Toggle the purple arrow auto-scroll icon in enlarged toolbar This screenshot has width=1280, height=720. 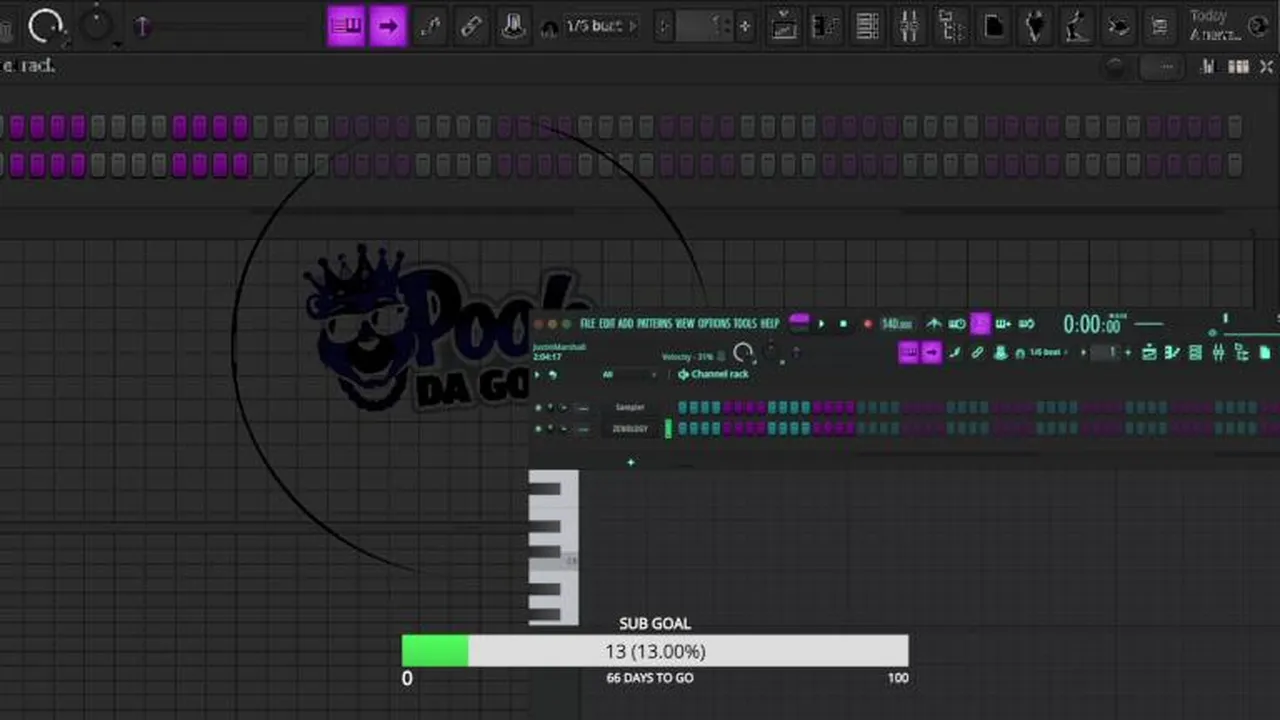click(x=387, y=26)
